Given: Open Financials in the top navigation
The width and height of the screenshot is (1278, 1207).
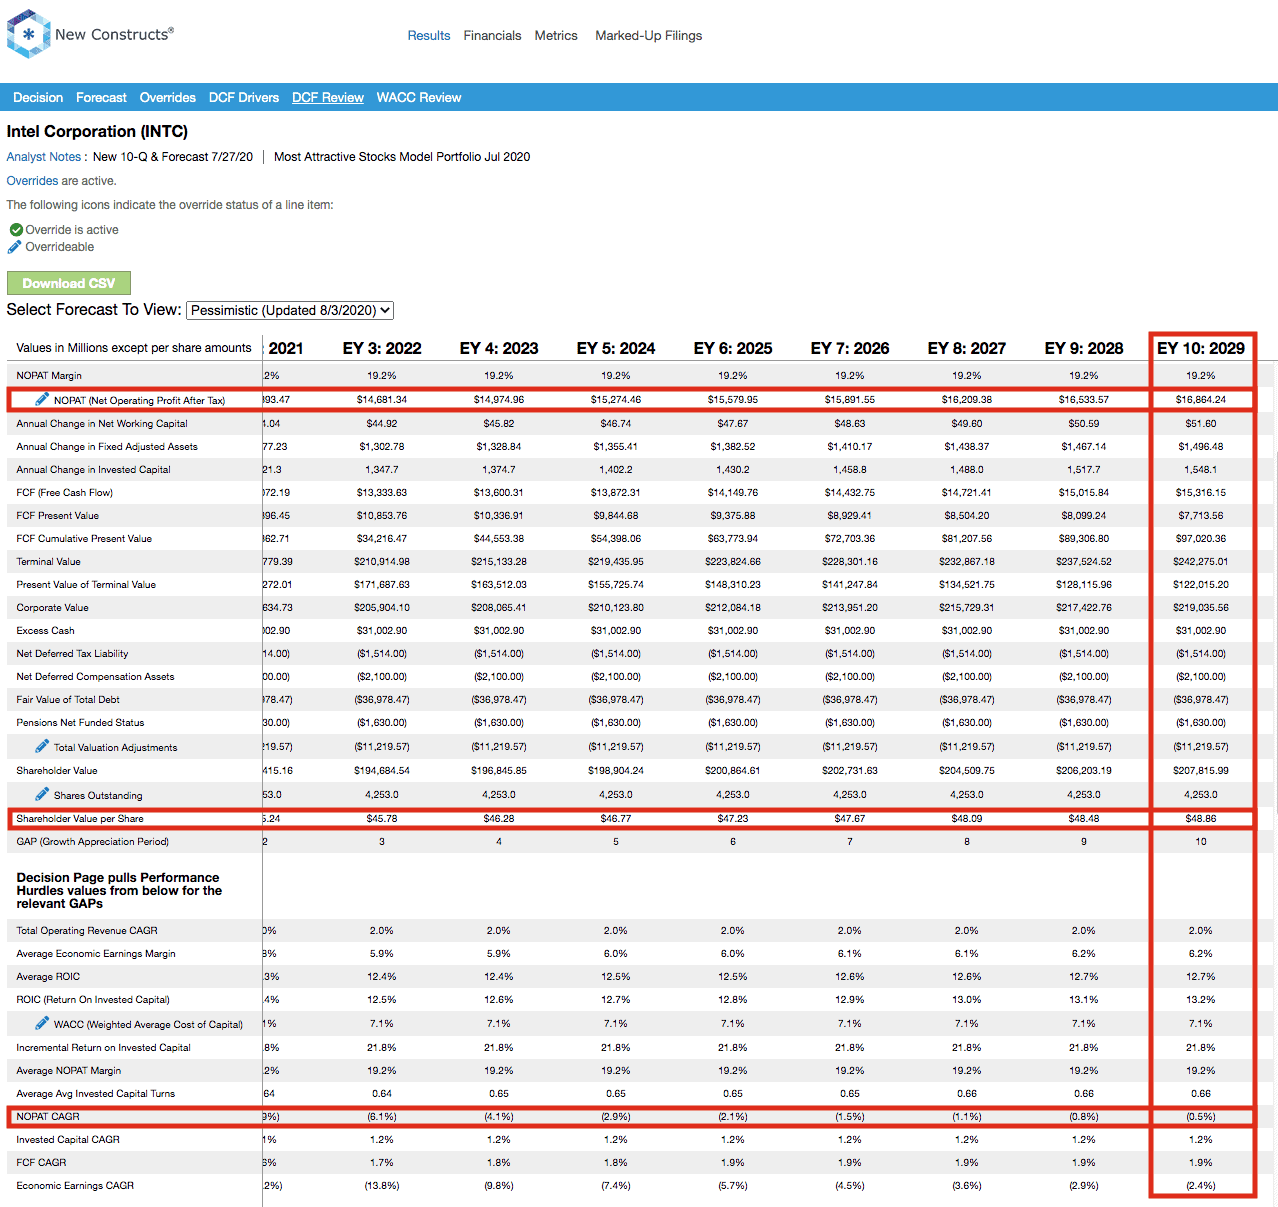Looking at the screenshot, I should [x=492, y=36].
